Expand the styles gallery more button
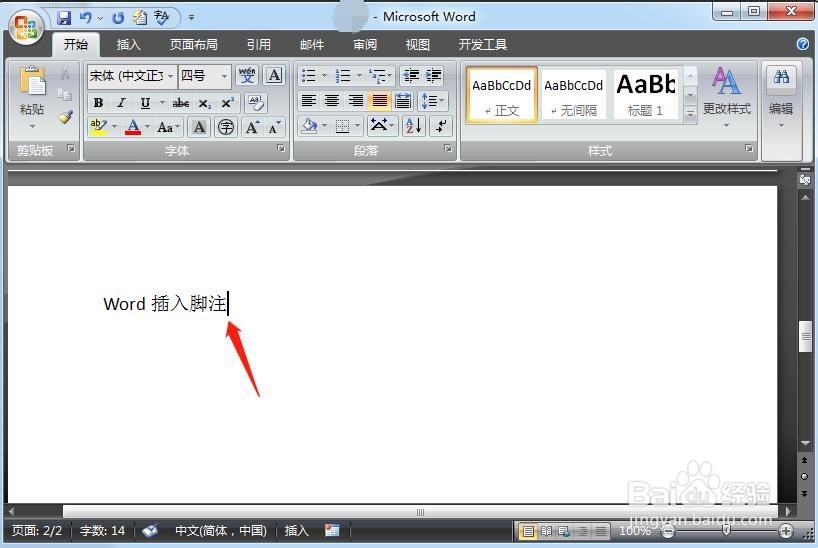Screen dimensions: 818x548 coord(690,114)
